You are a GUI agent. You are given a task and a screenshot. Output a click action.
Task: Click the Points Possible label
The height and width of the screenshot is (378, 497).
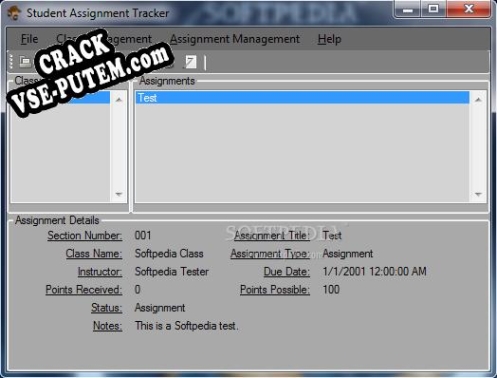275,290
